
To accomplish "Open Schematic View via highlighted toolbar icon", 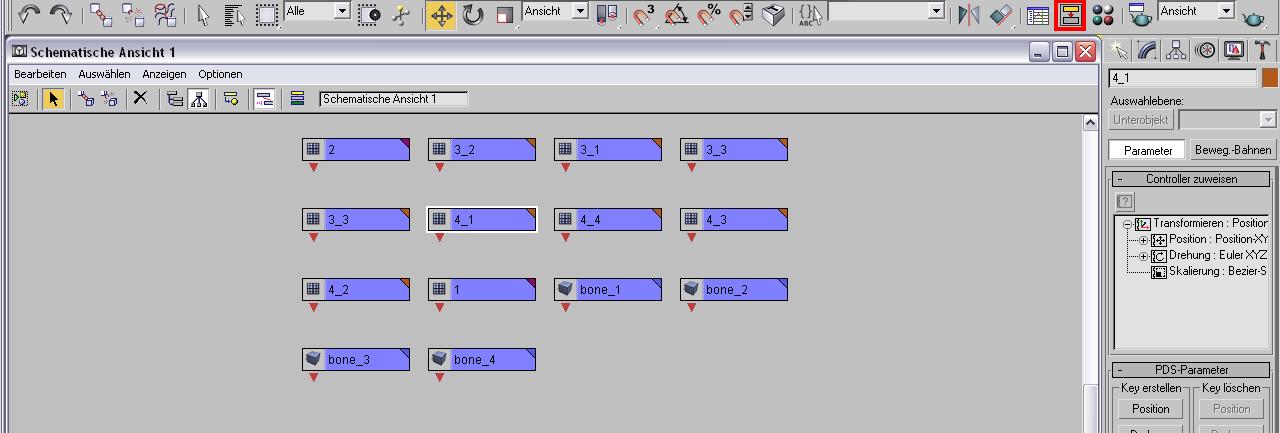I will click(x=1071, y=15).
